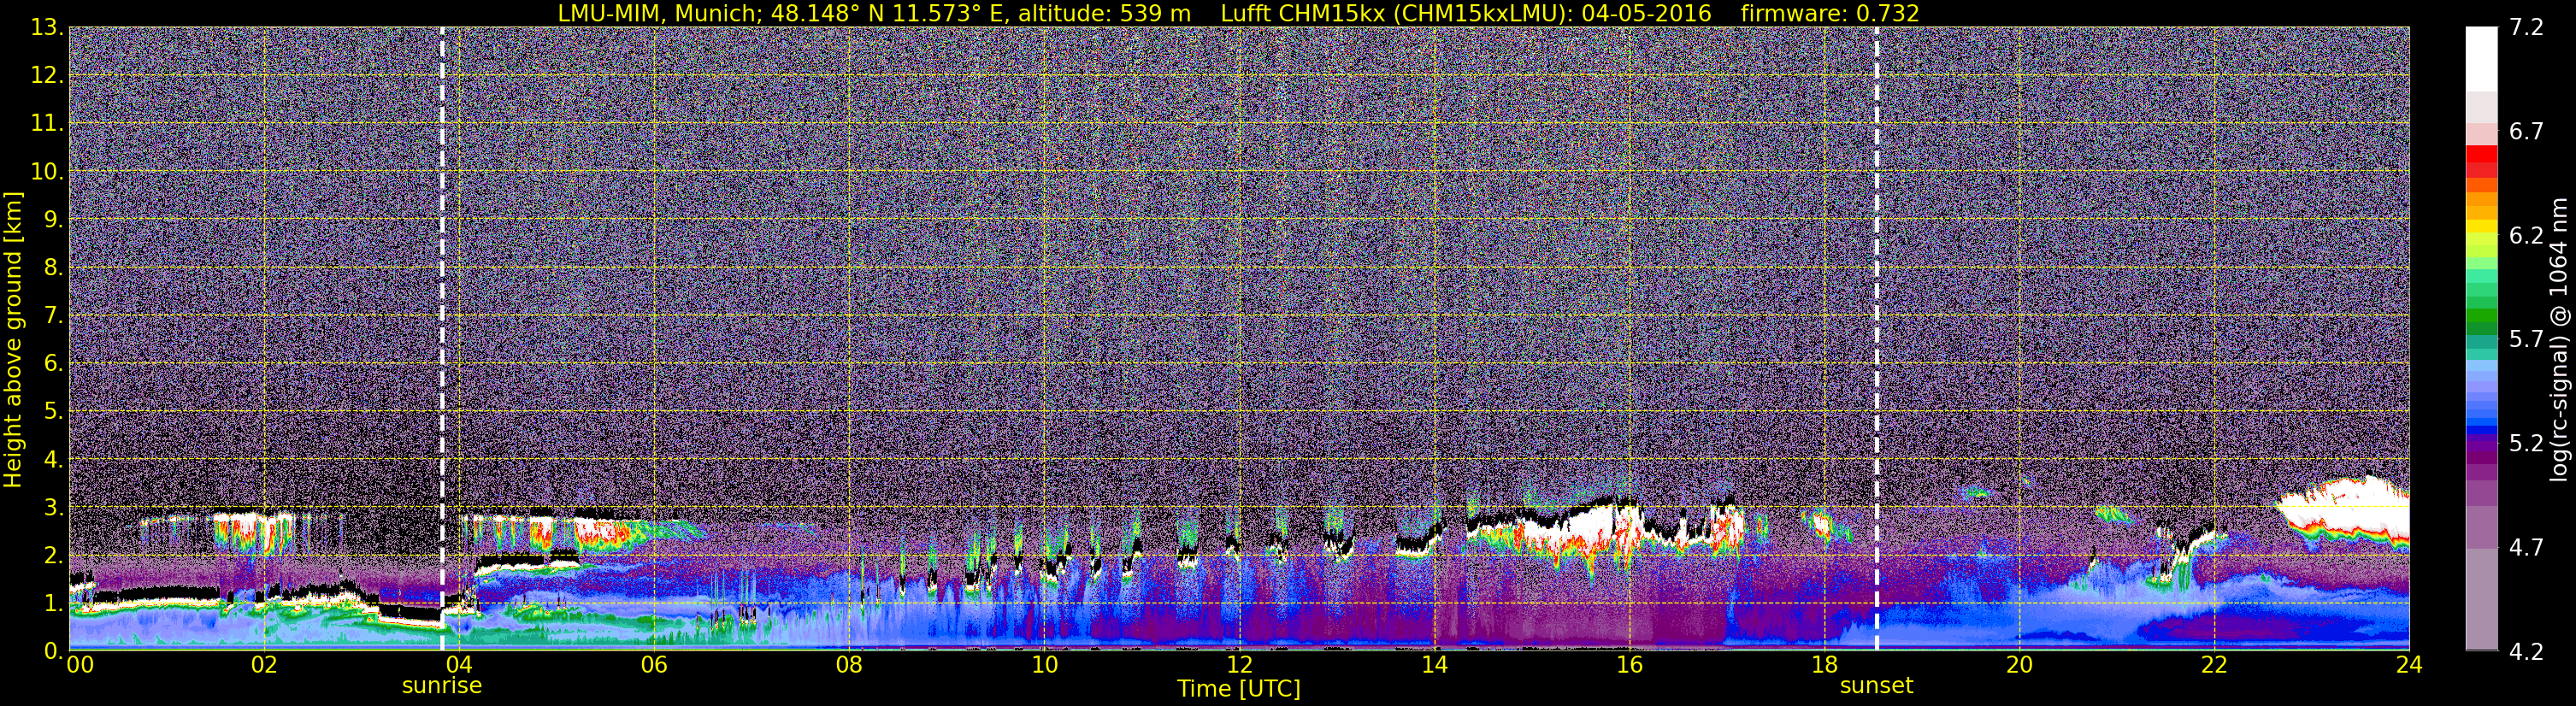This screenshot has height=706, width=2576.
Task: Click the height tick label 5
Action: pyautogui.click(x=53, y=411)
